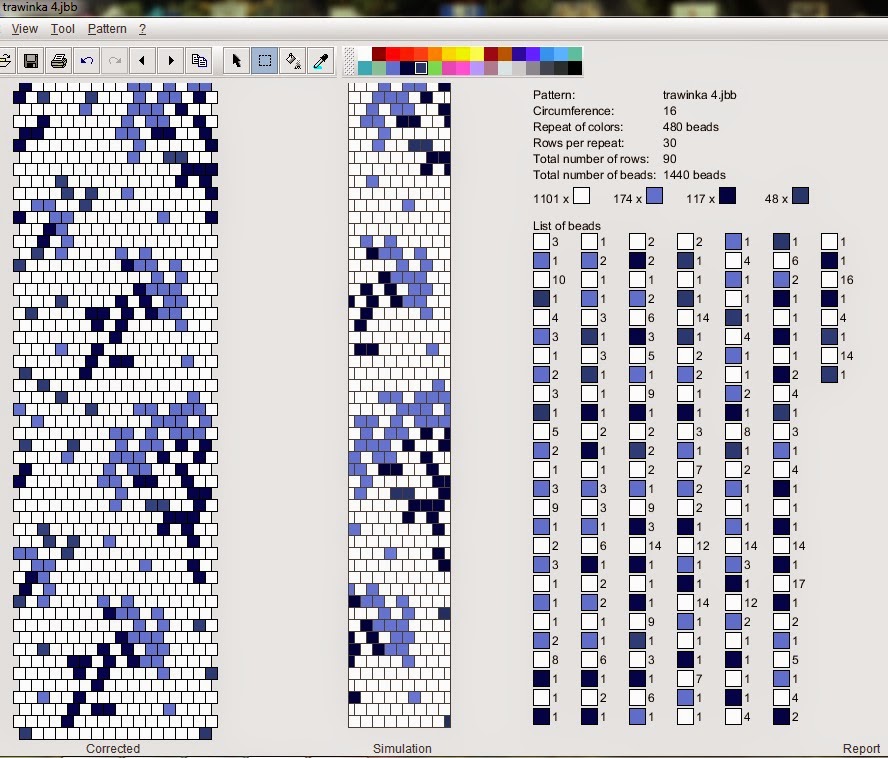
Task: Click the Circumference value 16
Action: 669,111
